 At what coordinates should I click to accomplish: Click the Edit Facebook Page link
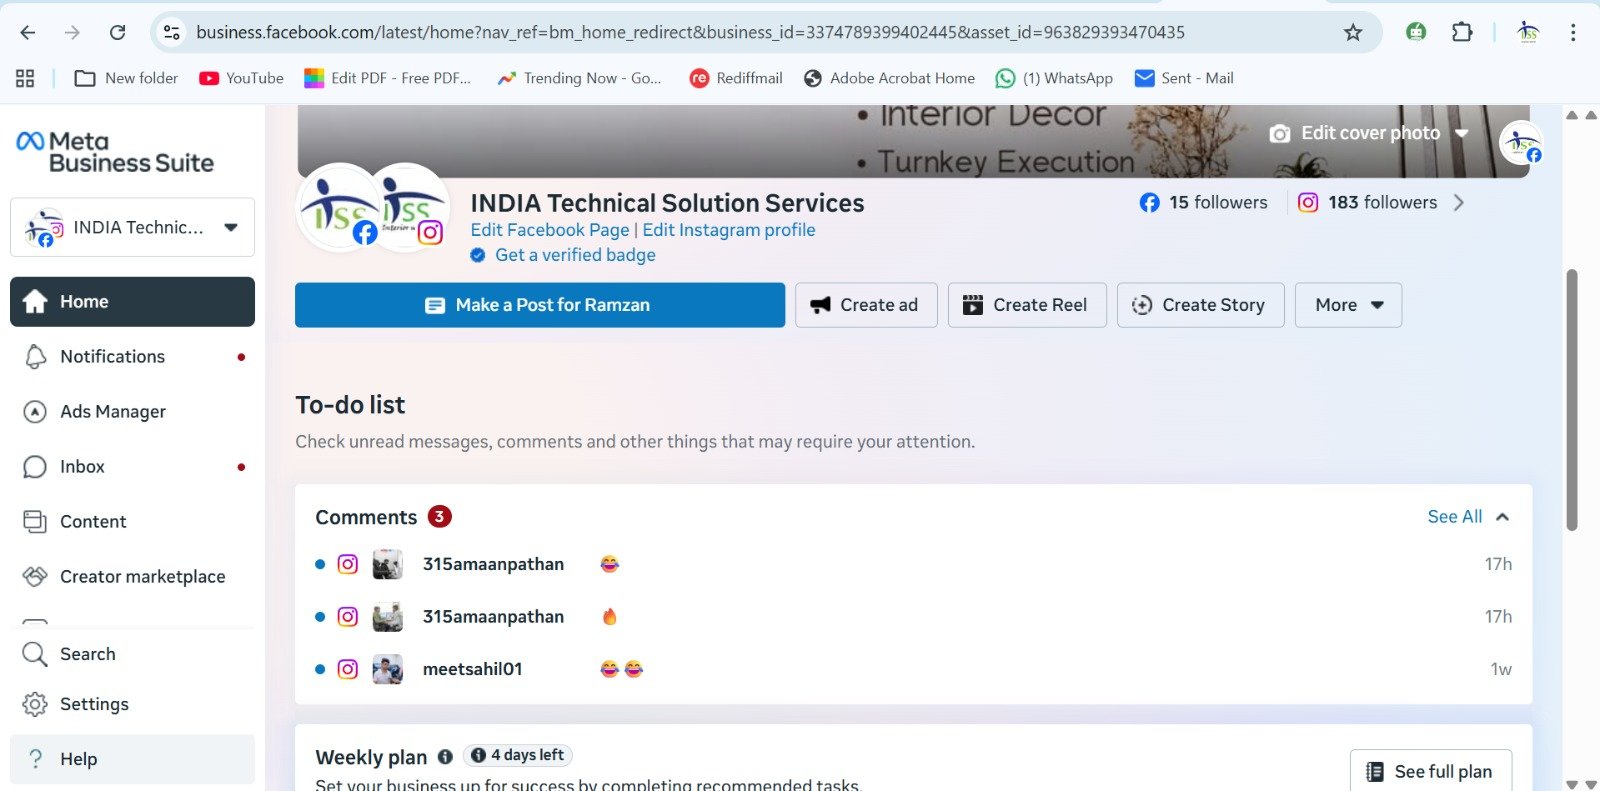coord(550,230)
